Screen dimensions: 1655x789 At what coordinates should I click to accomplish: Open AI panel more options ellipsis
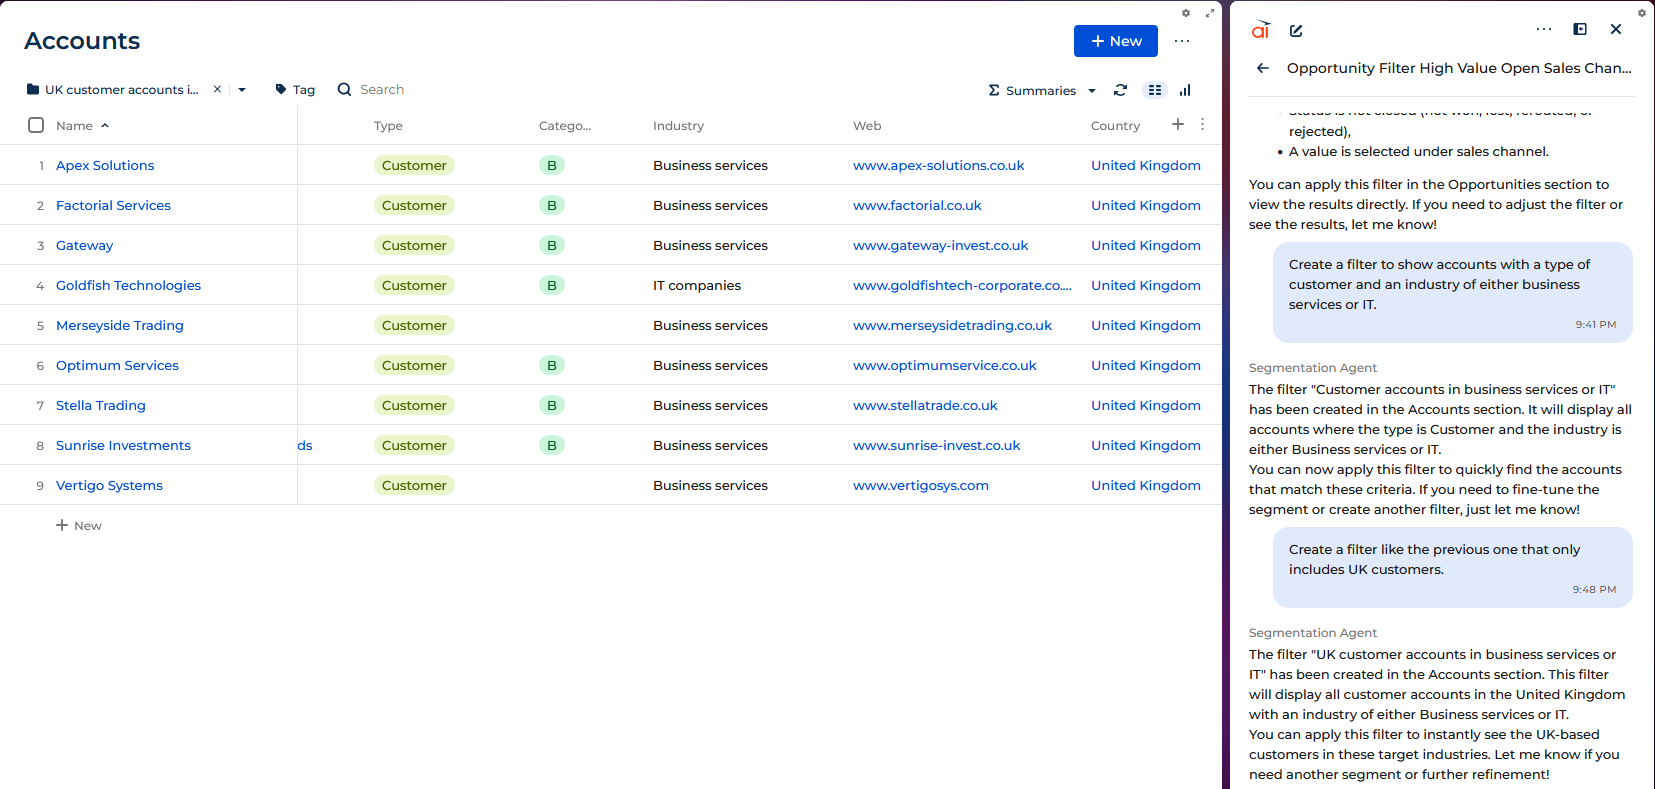(1544, 29)
